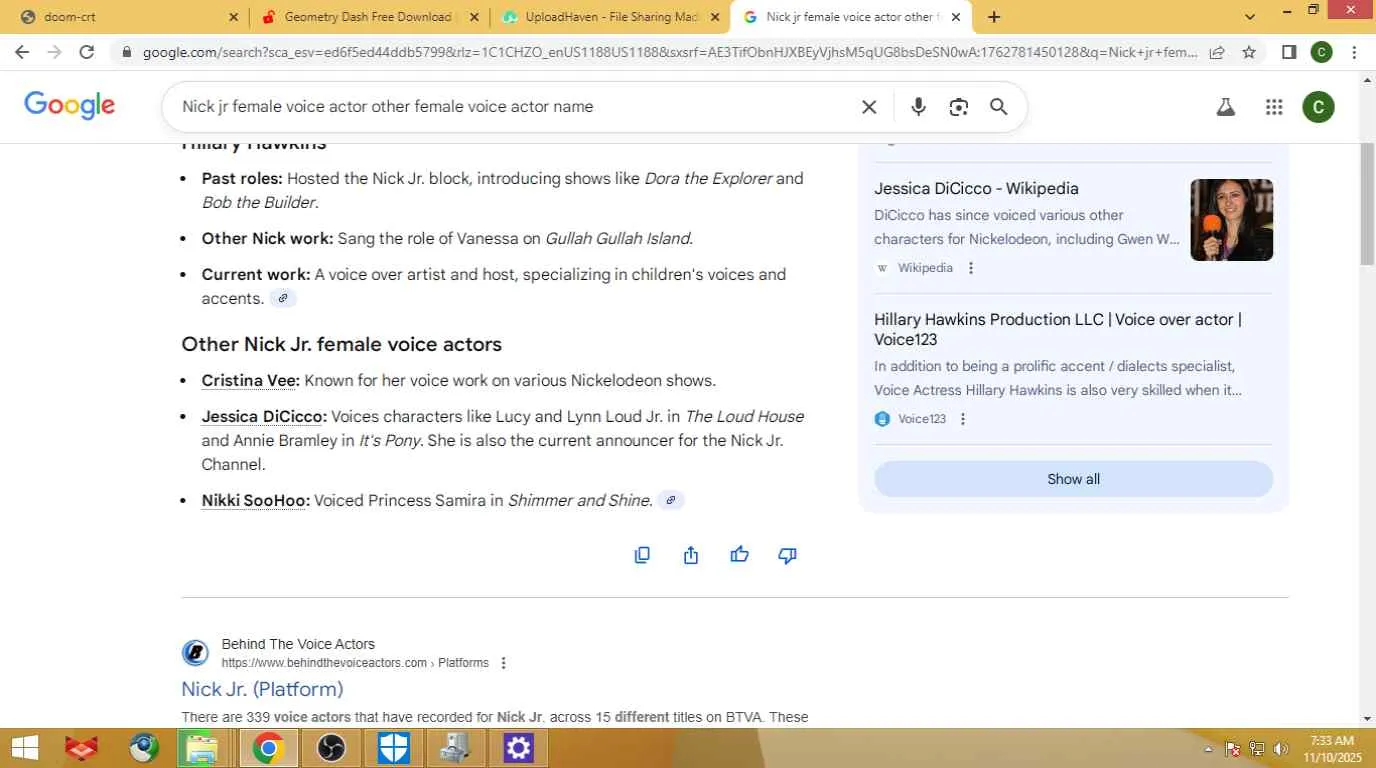Open OBS Studio from the taskbar

pos(331,748)
